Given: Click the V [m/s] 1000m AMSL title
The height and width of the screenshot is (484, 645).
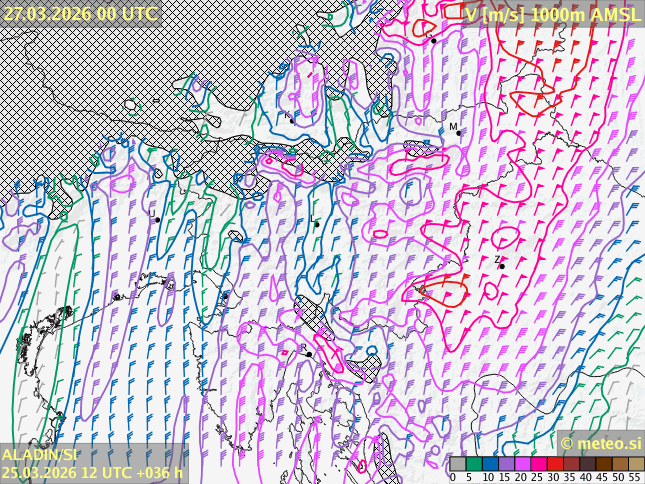Looking at the screenshot, I should pos(552,13).
